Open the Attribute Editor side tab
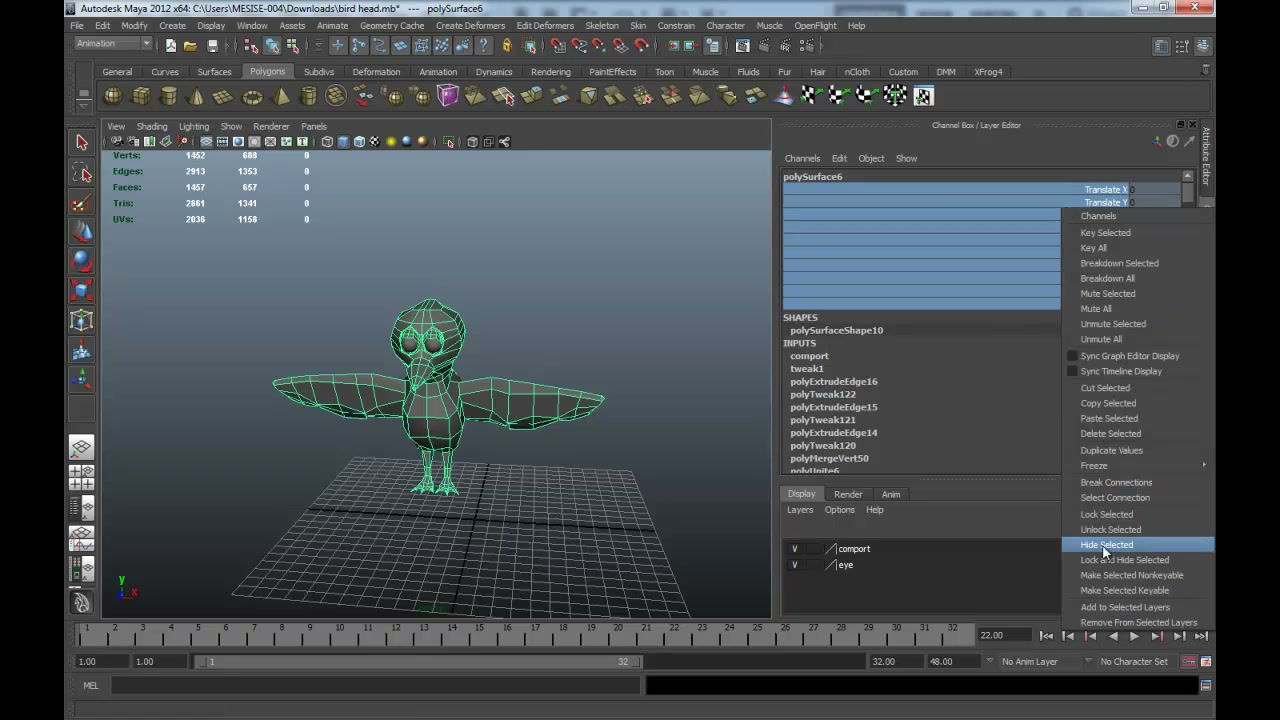The height and width of the screenshot is (720, 1280). [1206, 156]
